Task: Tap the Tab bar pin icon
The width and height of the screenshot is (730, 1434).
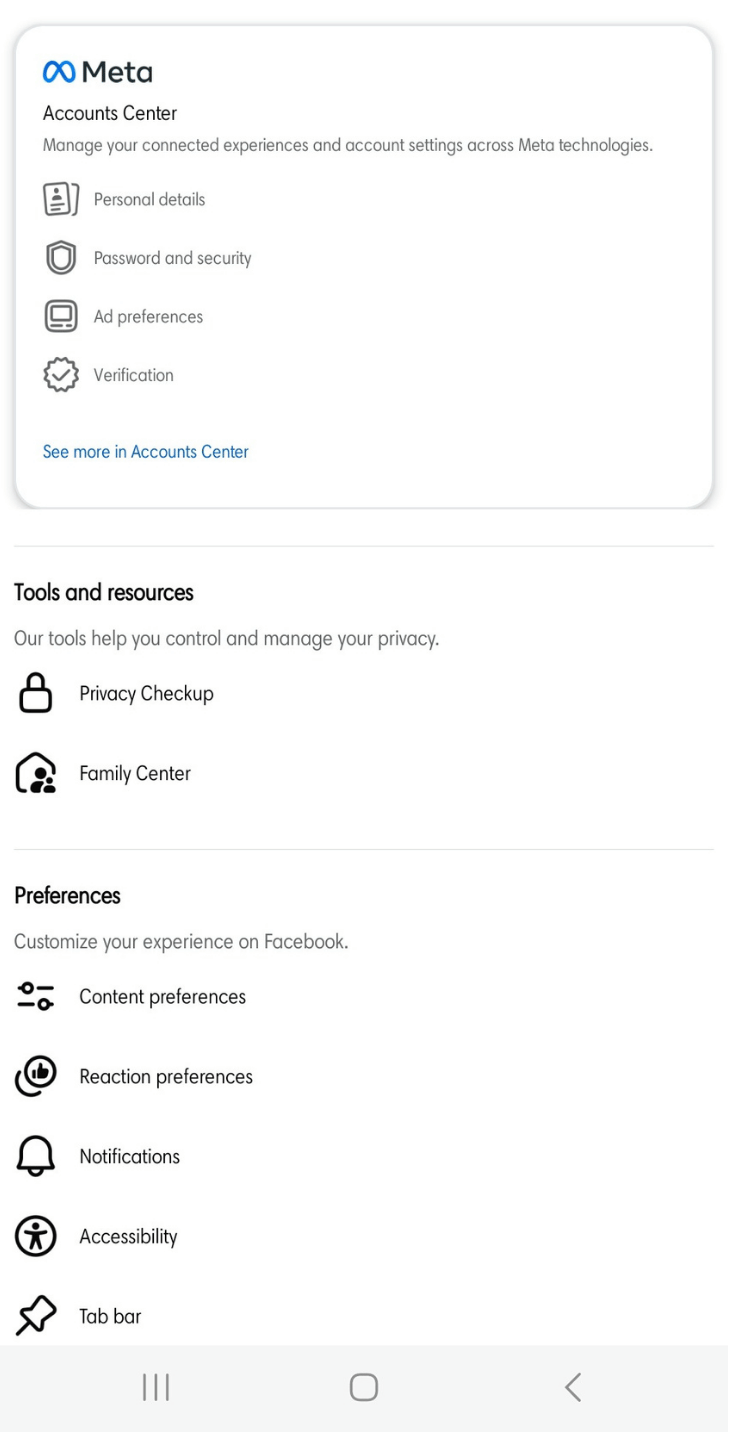Action: pos(35,1317)
